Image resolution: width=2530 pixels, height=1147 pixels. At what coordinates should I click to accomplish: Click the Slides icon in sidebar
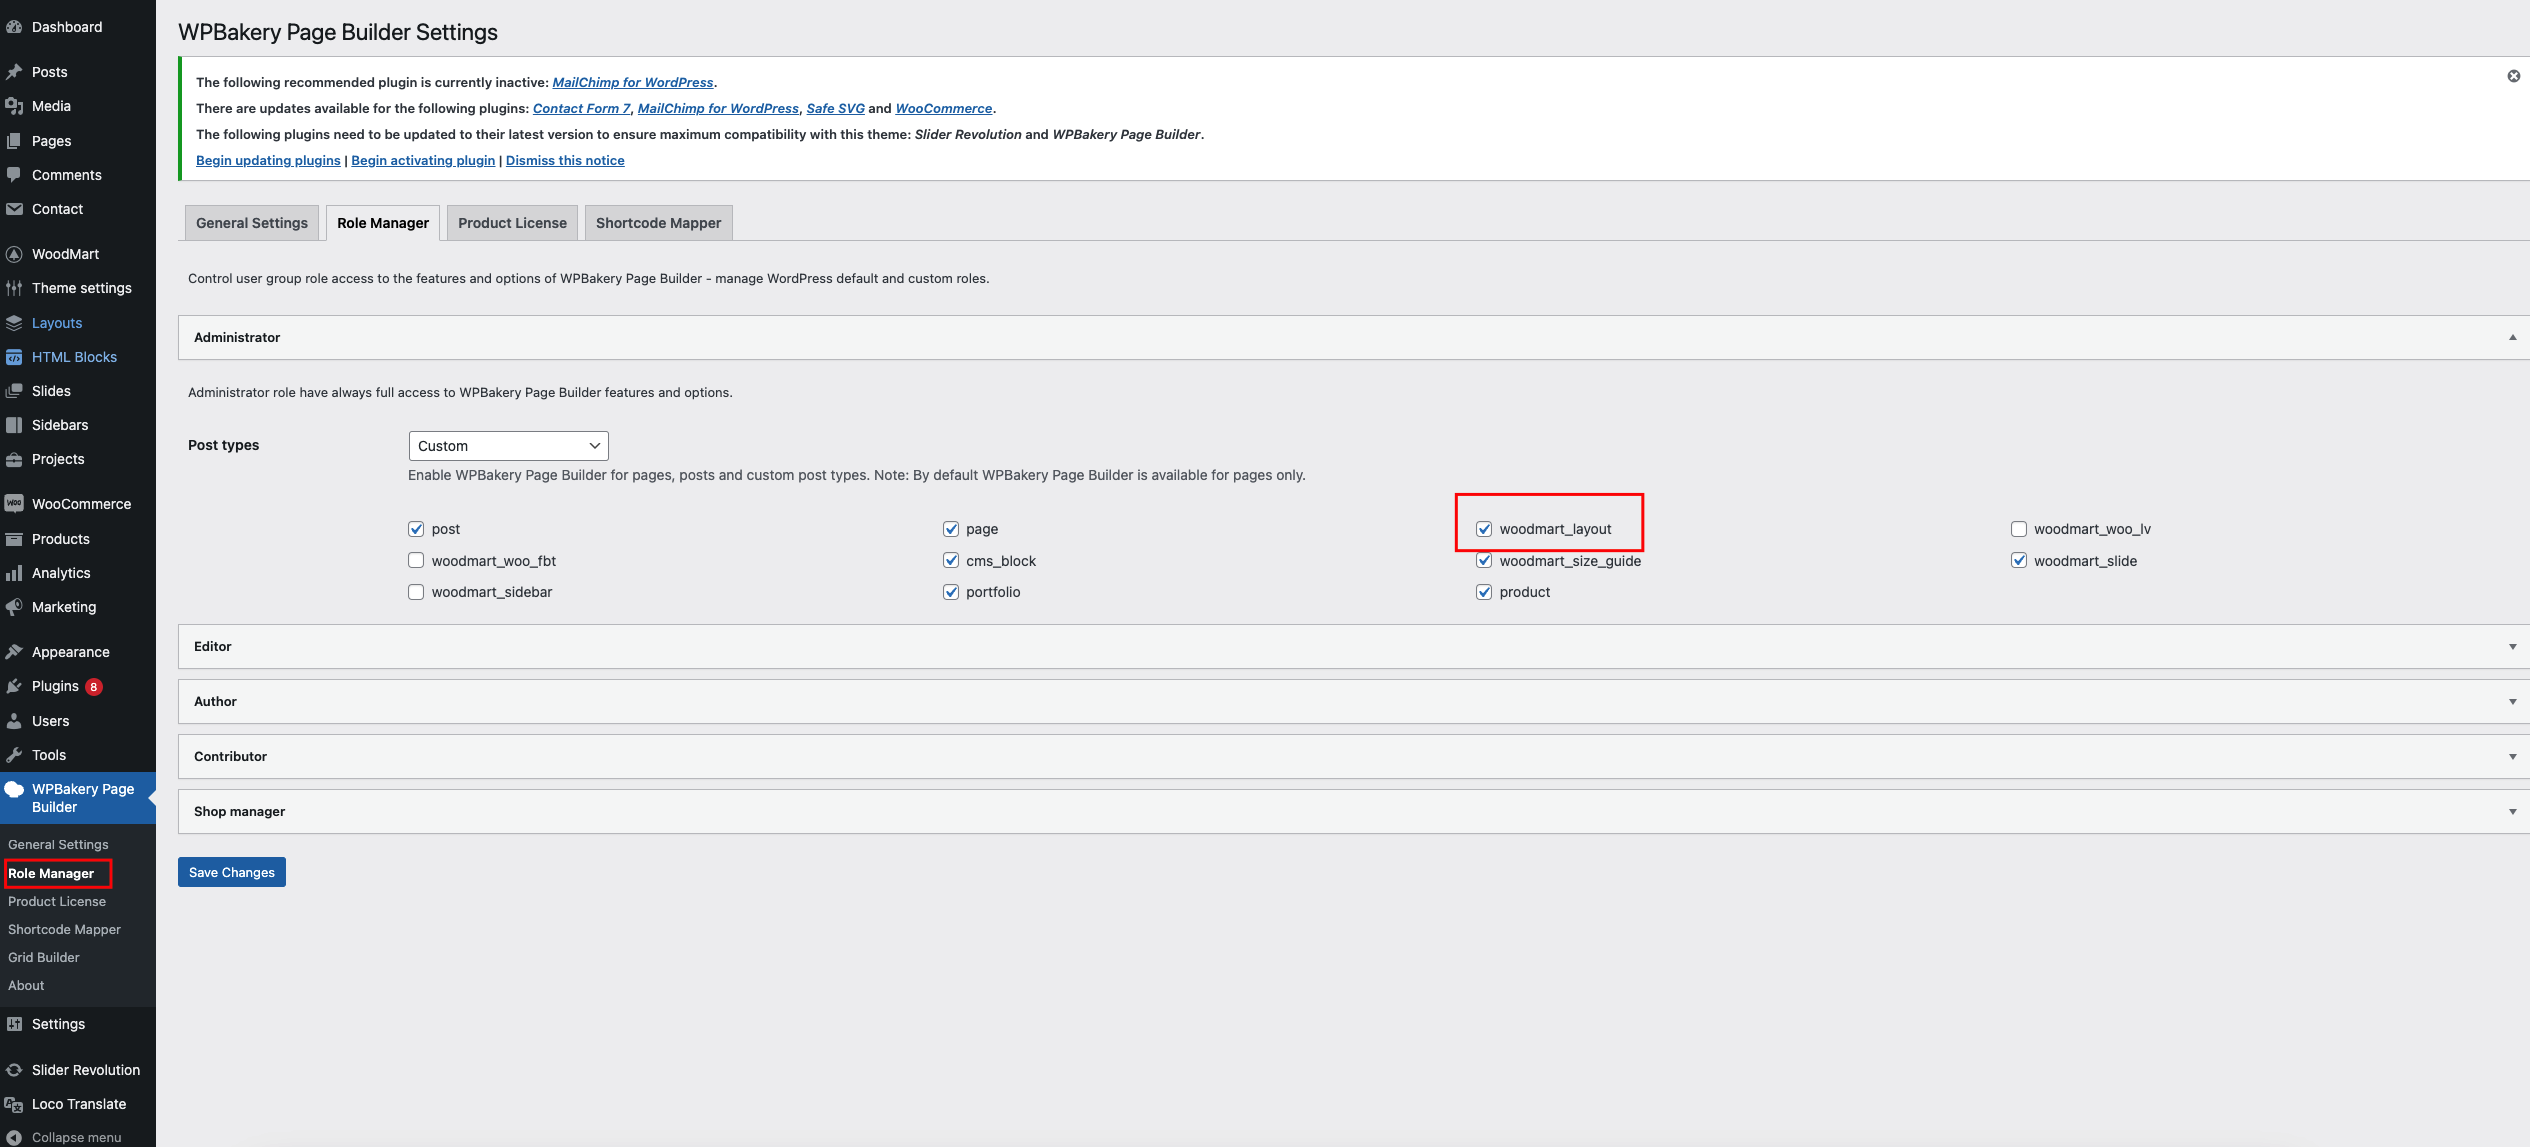tap(14, 391)
